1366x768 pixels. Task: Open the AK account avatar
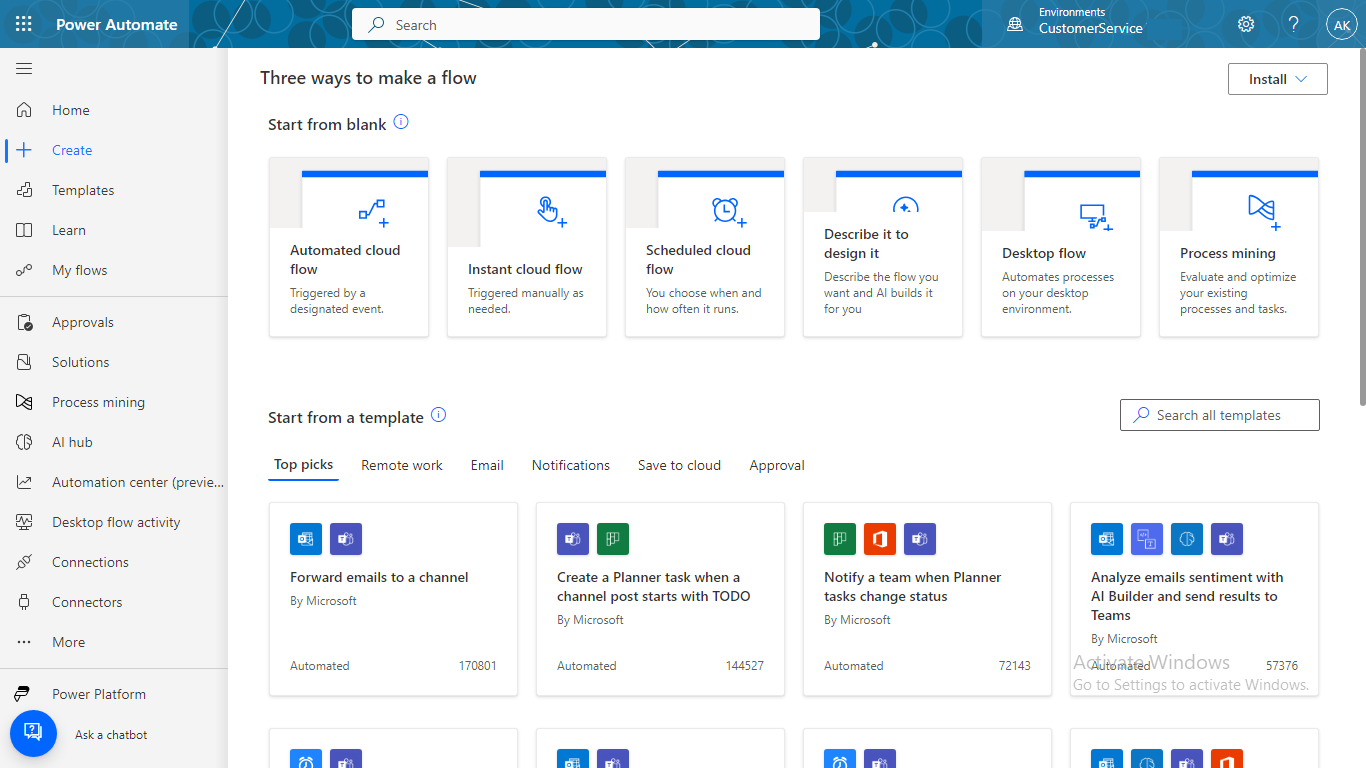1341,25
